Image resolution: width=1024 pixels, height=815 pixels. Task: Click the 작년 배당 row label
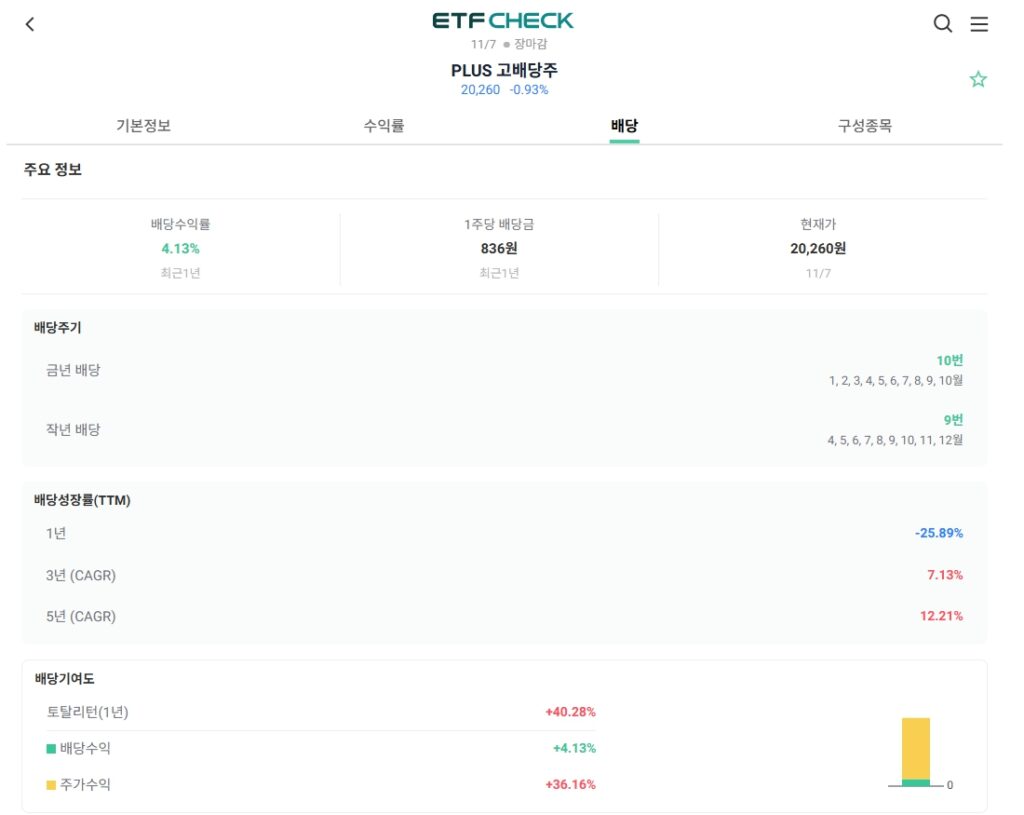(73, 430)
